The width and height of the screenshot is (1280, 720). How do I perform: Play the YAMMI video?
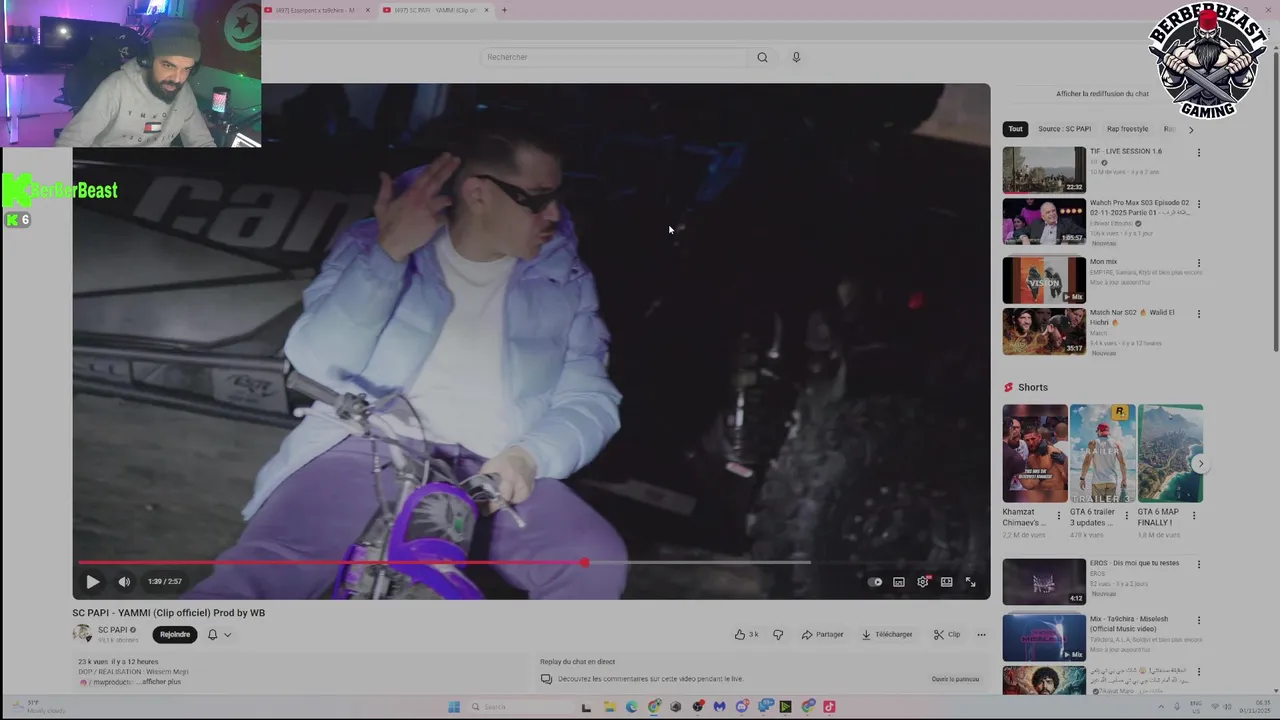click(x=92, y=582)
